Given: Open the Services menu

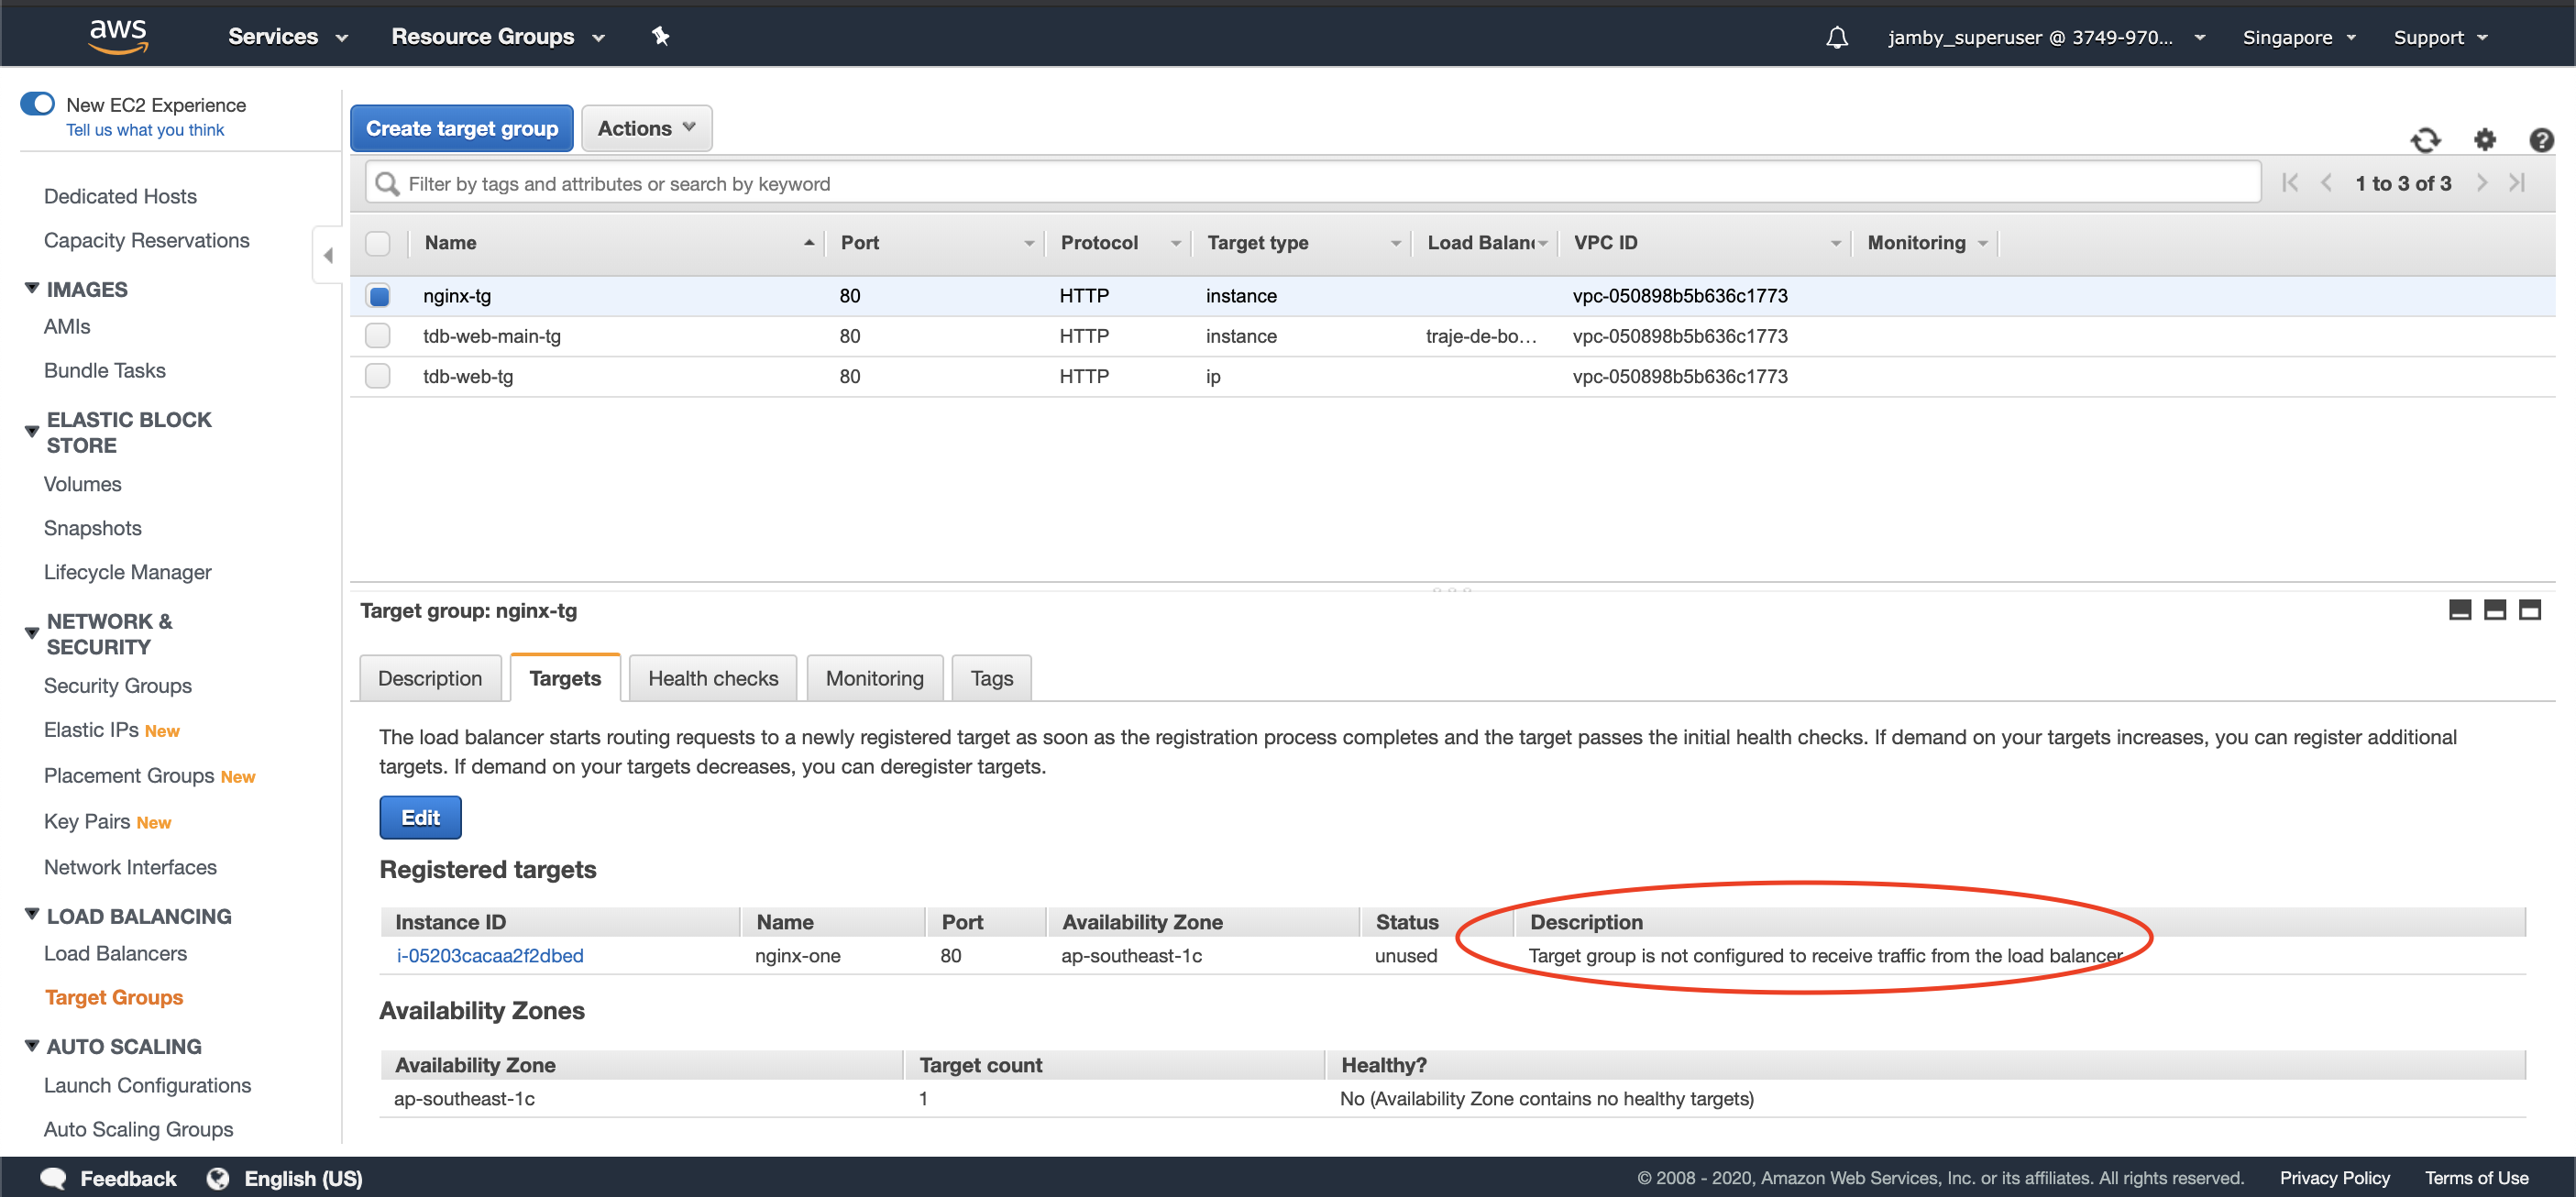Looking at the screenshot, I should [x=286, y=36].
